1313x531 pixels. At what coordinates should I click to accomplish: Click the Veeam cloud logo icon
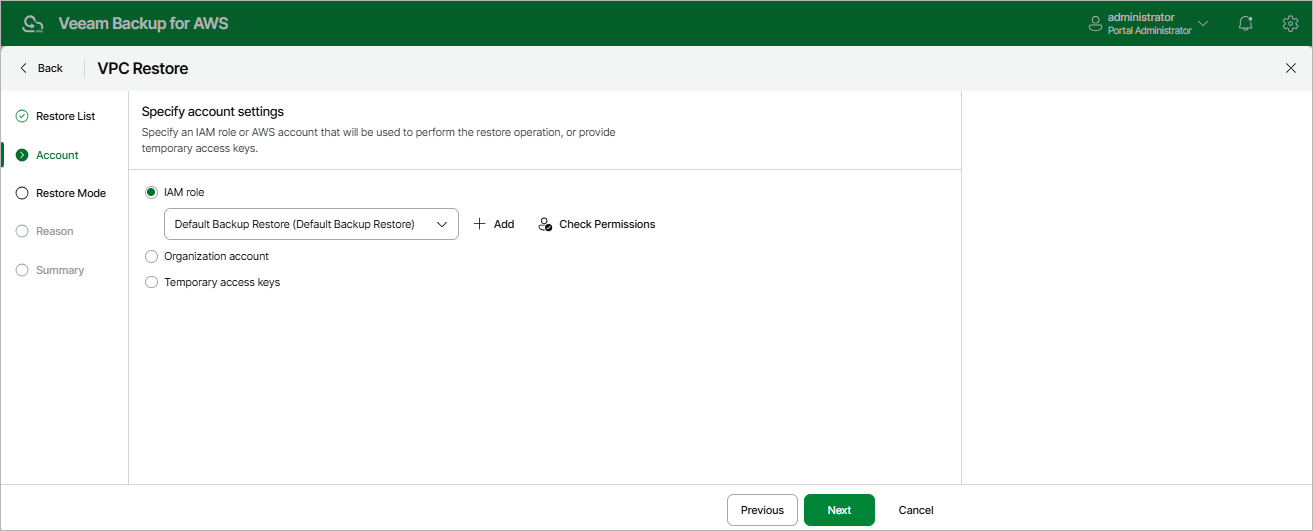[x=33, y=23]
